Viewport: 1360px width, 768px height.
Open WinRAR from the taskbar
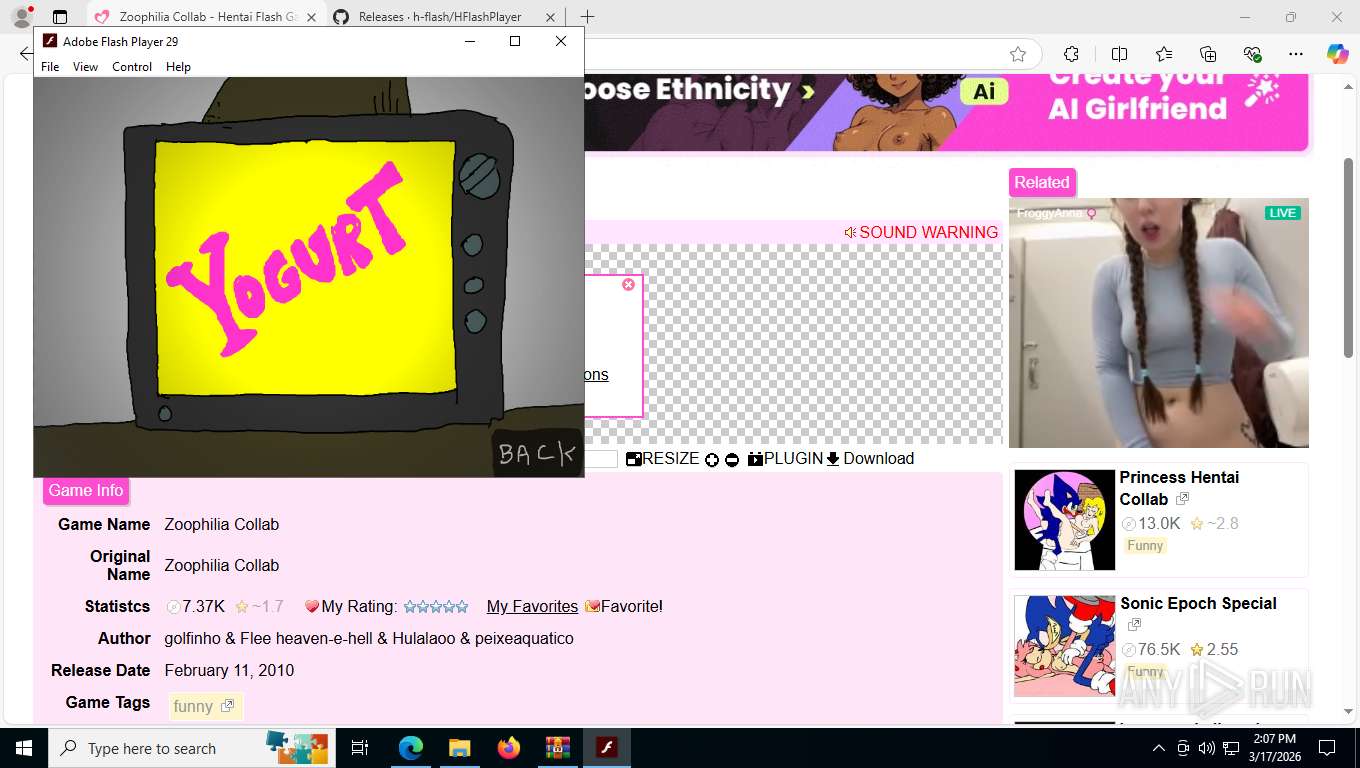[557, 748]
